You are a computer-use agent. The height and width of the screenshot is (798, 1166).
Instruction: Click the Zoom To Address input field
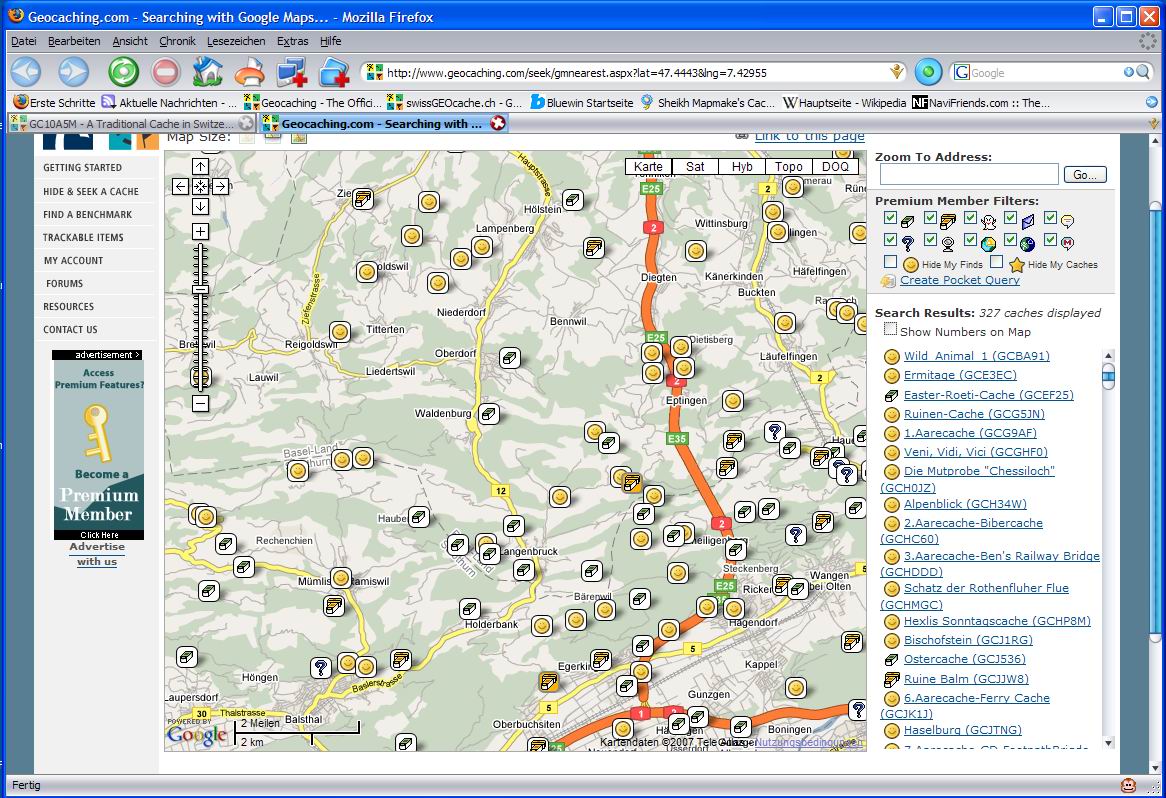[x=969, y=174]
